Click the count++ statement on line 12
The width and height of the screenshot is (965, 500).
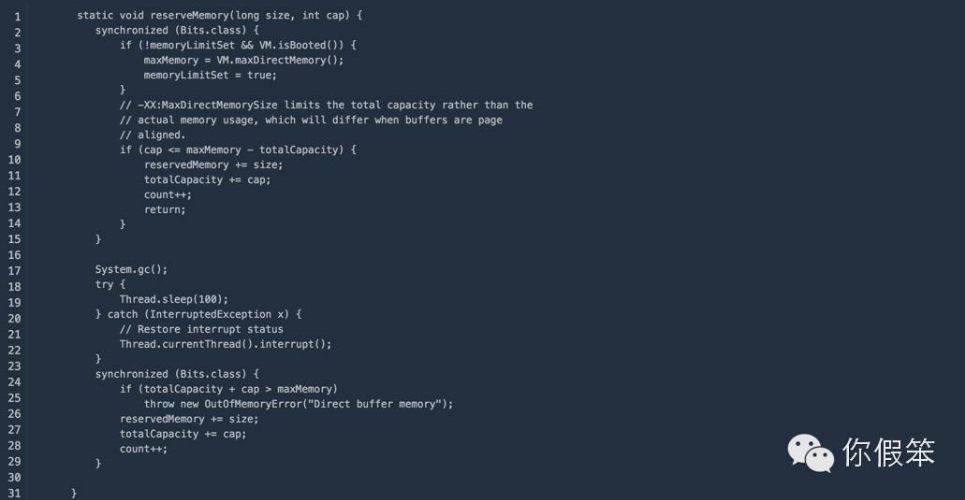(168, 195)
